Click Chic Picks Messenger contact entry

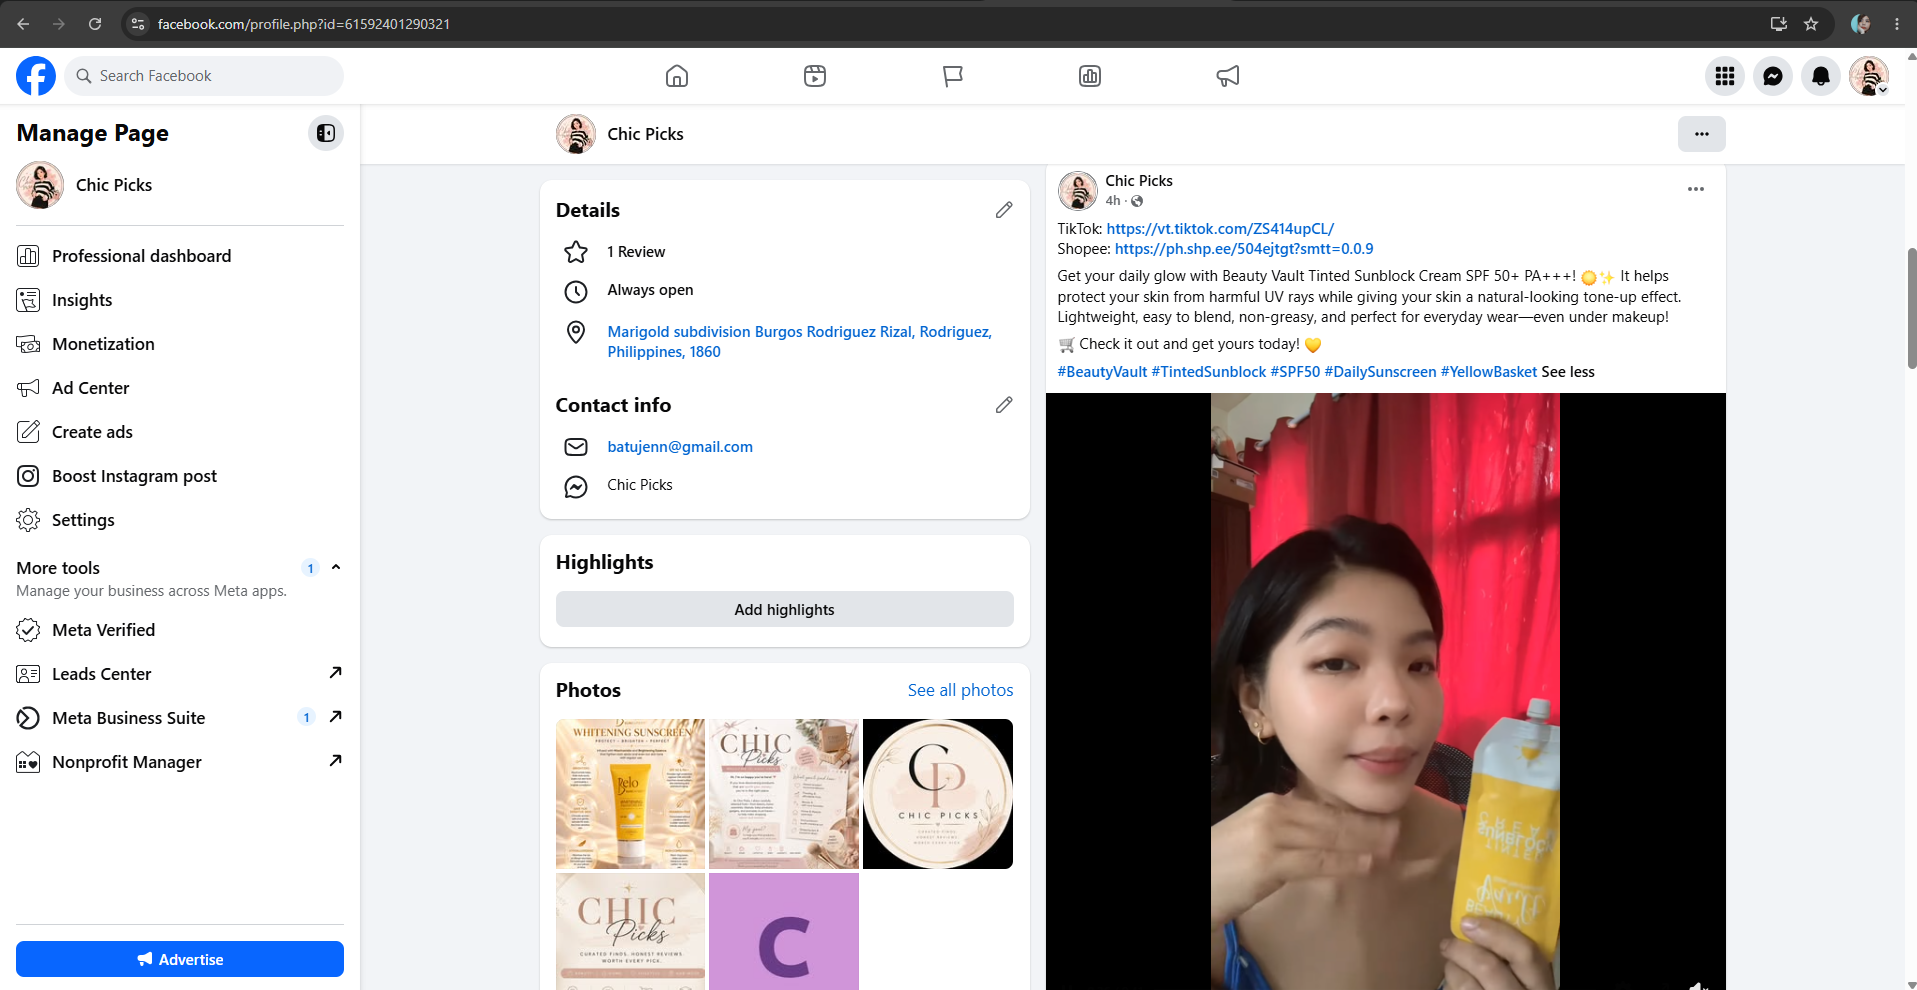pos(640,485)
